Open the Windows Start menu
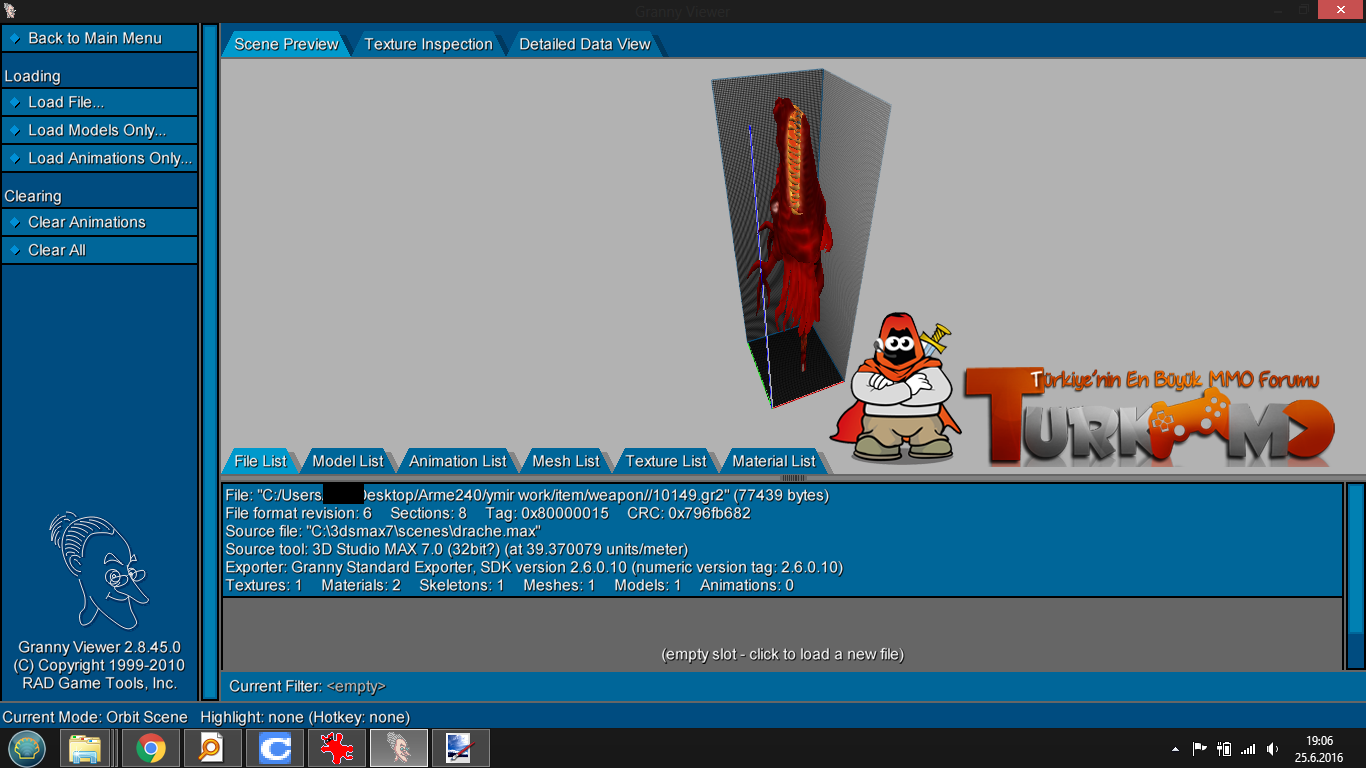Image resolution: width=1366 pixels, height=768 pixels. click(x=27, y=748)
